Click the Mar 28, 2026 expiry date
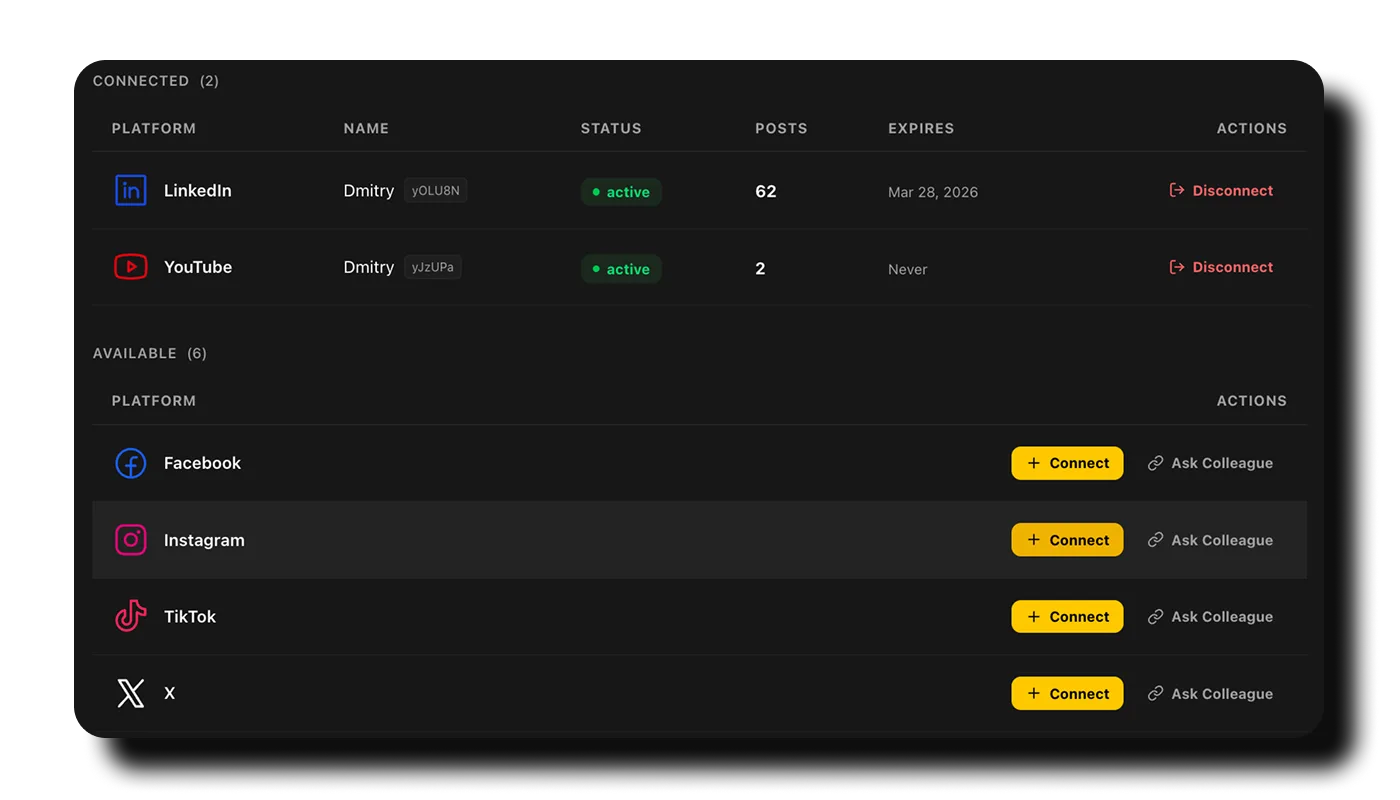The width and height of the screenshot is (1400, 800). [x=933, y=192]
